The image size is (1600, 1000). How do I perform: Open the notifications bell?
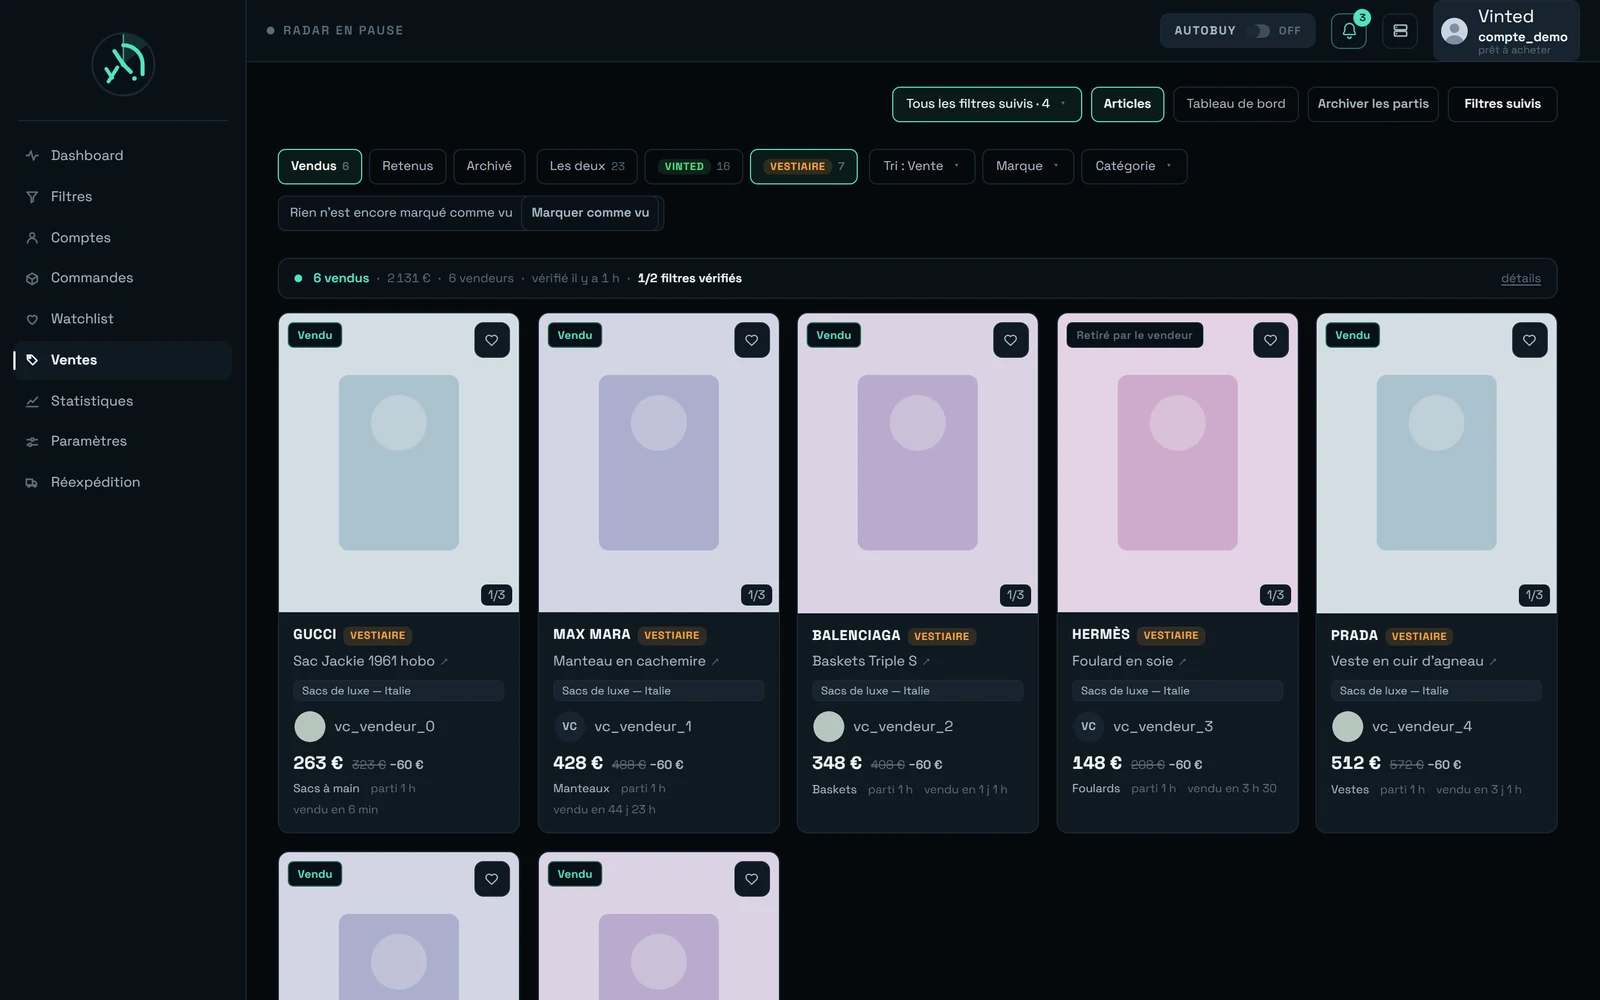1349,31
